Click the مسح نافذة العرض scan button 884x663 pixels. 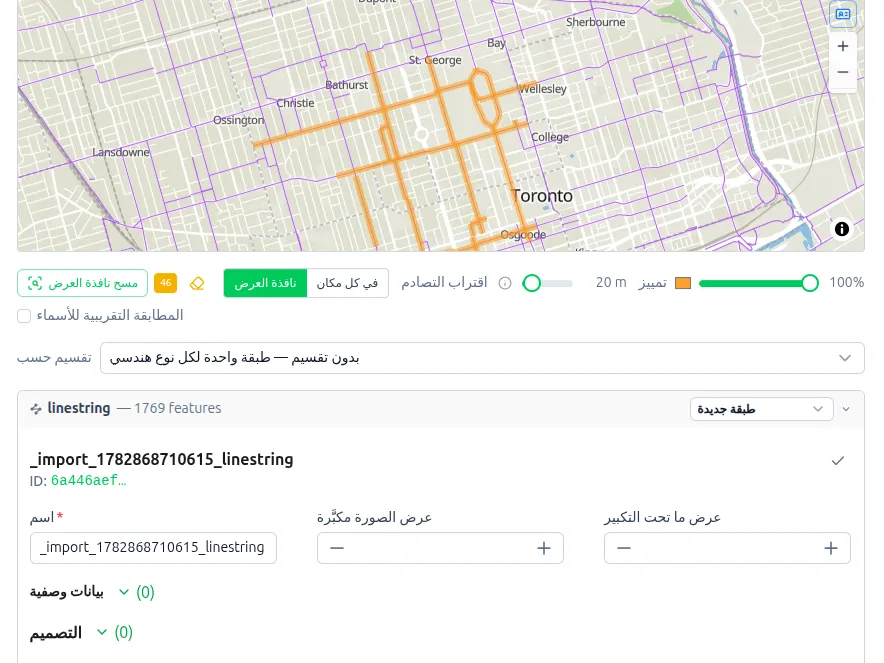[83, 283]
